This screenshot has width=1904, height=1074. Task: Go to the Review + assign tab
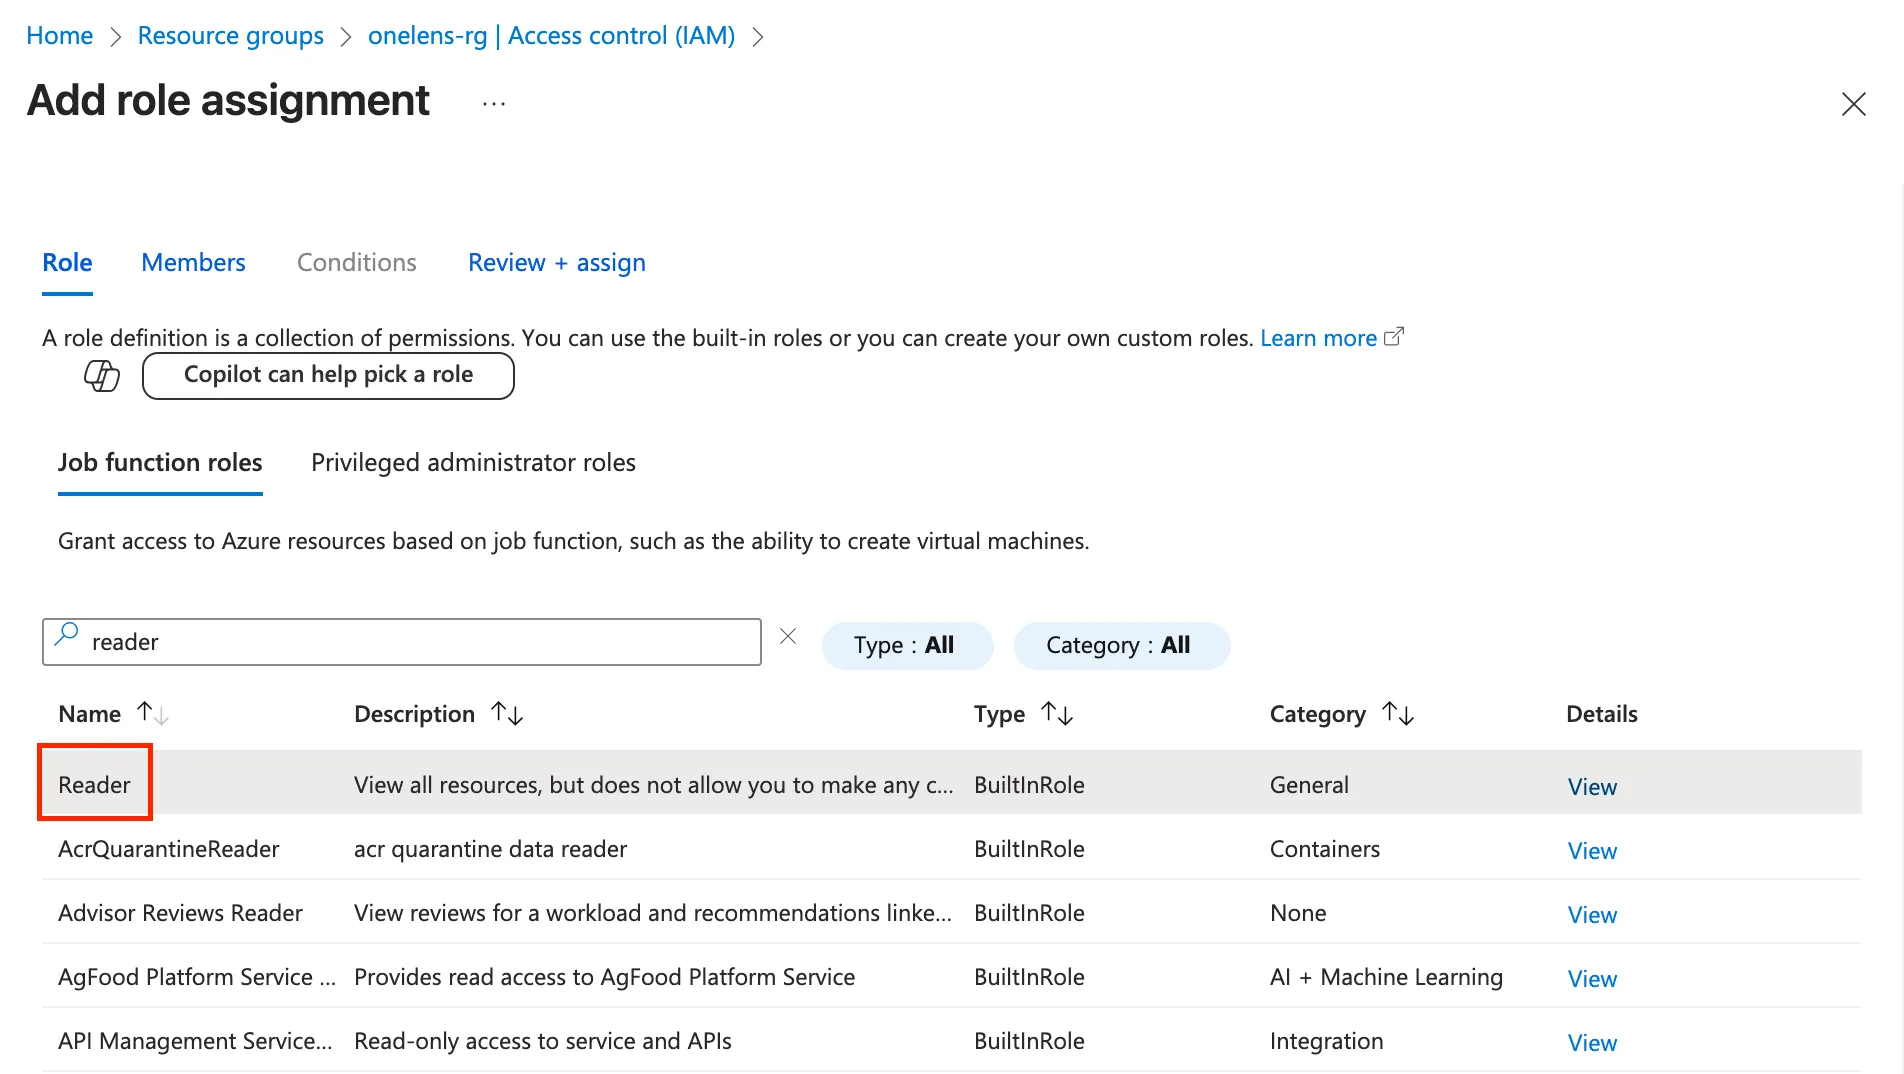(556, 263)
